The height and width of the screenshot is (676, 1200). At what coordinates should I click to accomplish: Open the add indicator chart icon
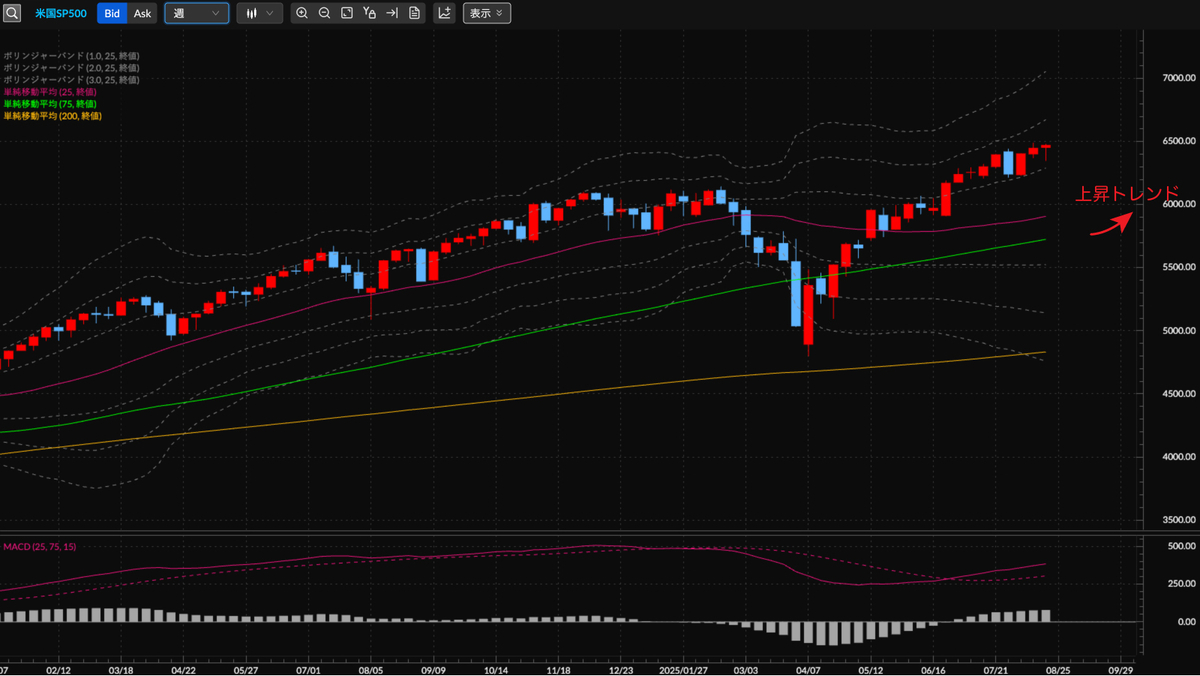pos(444,13)
